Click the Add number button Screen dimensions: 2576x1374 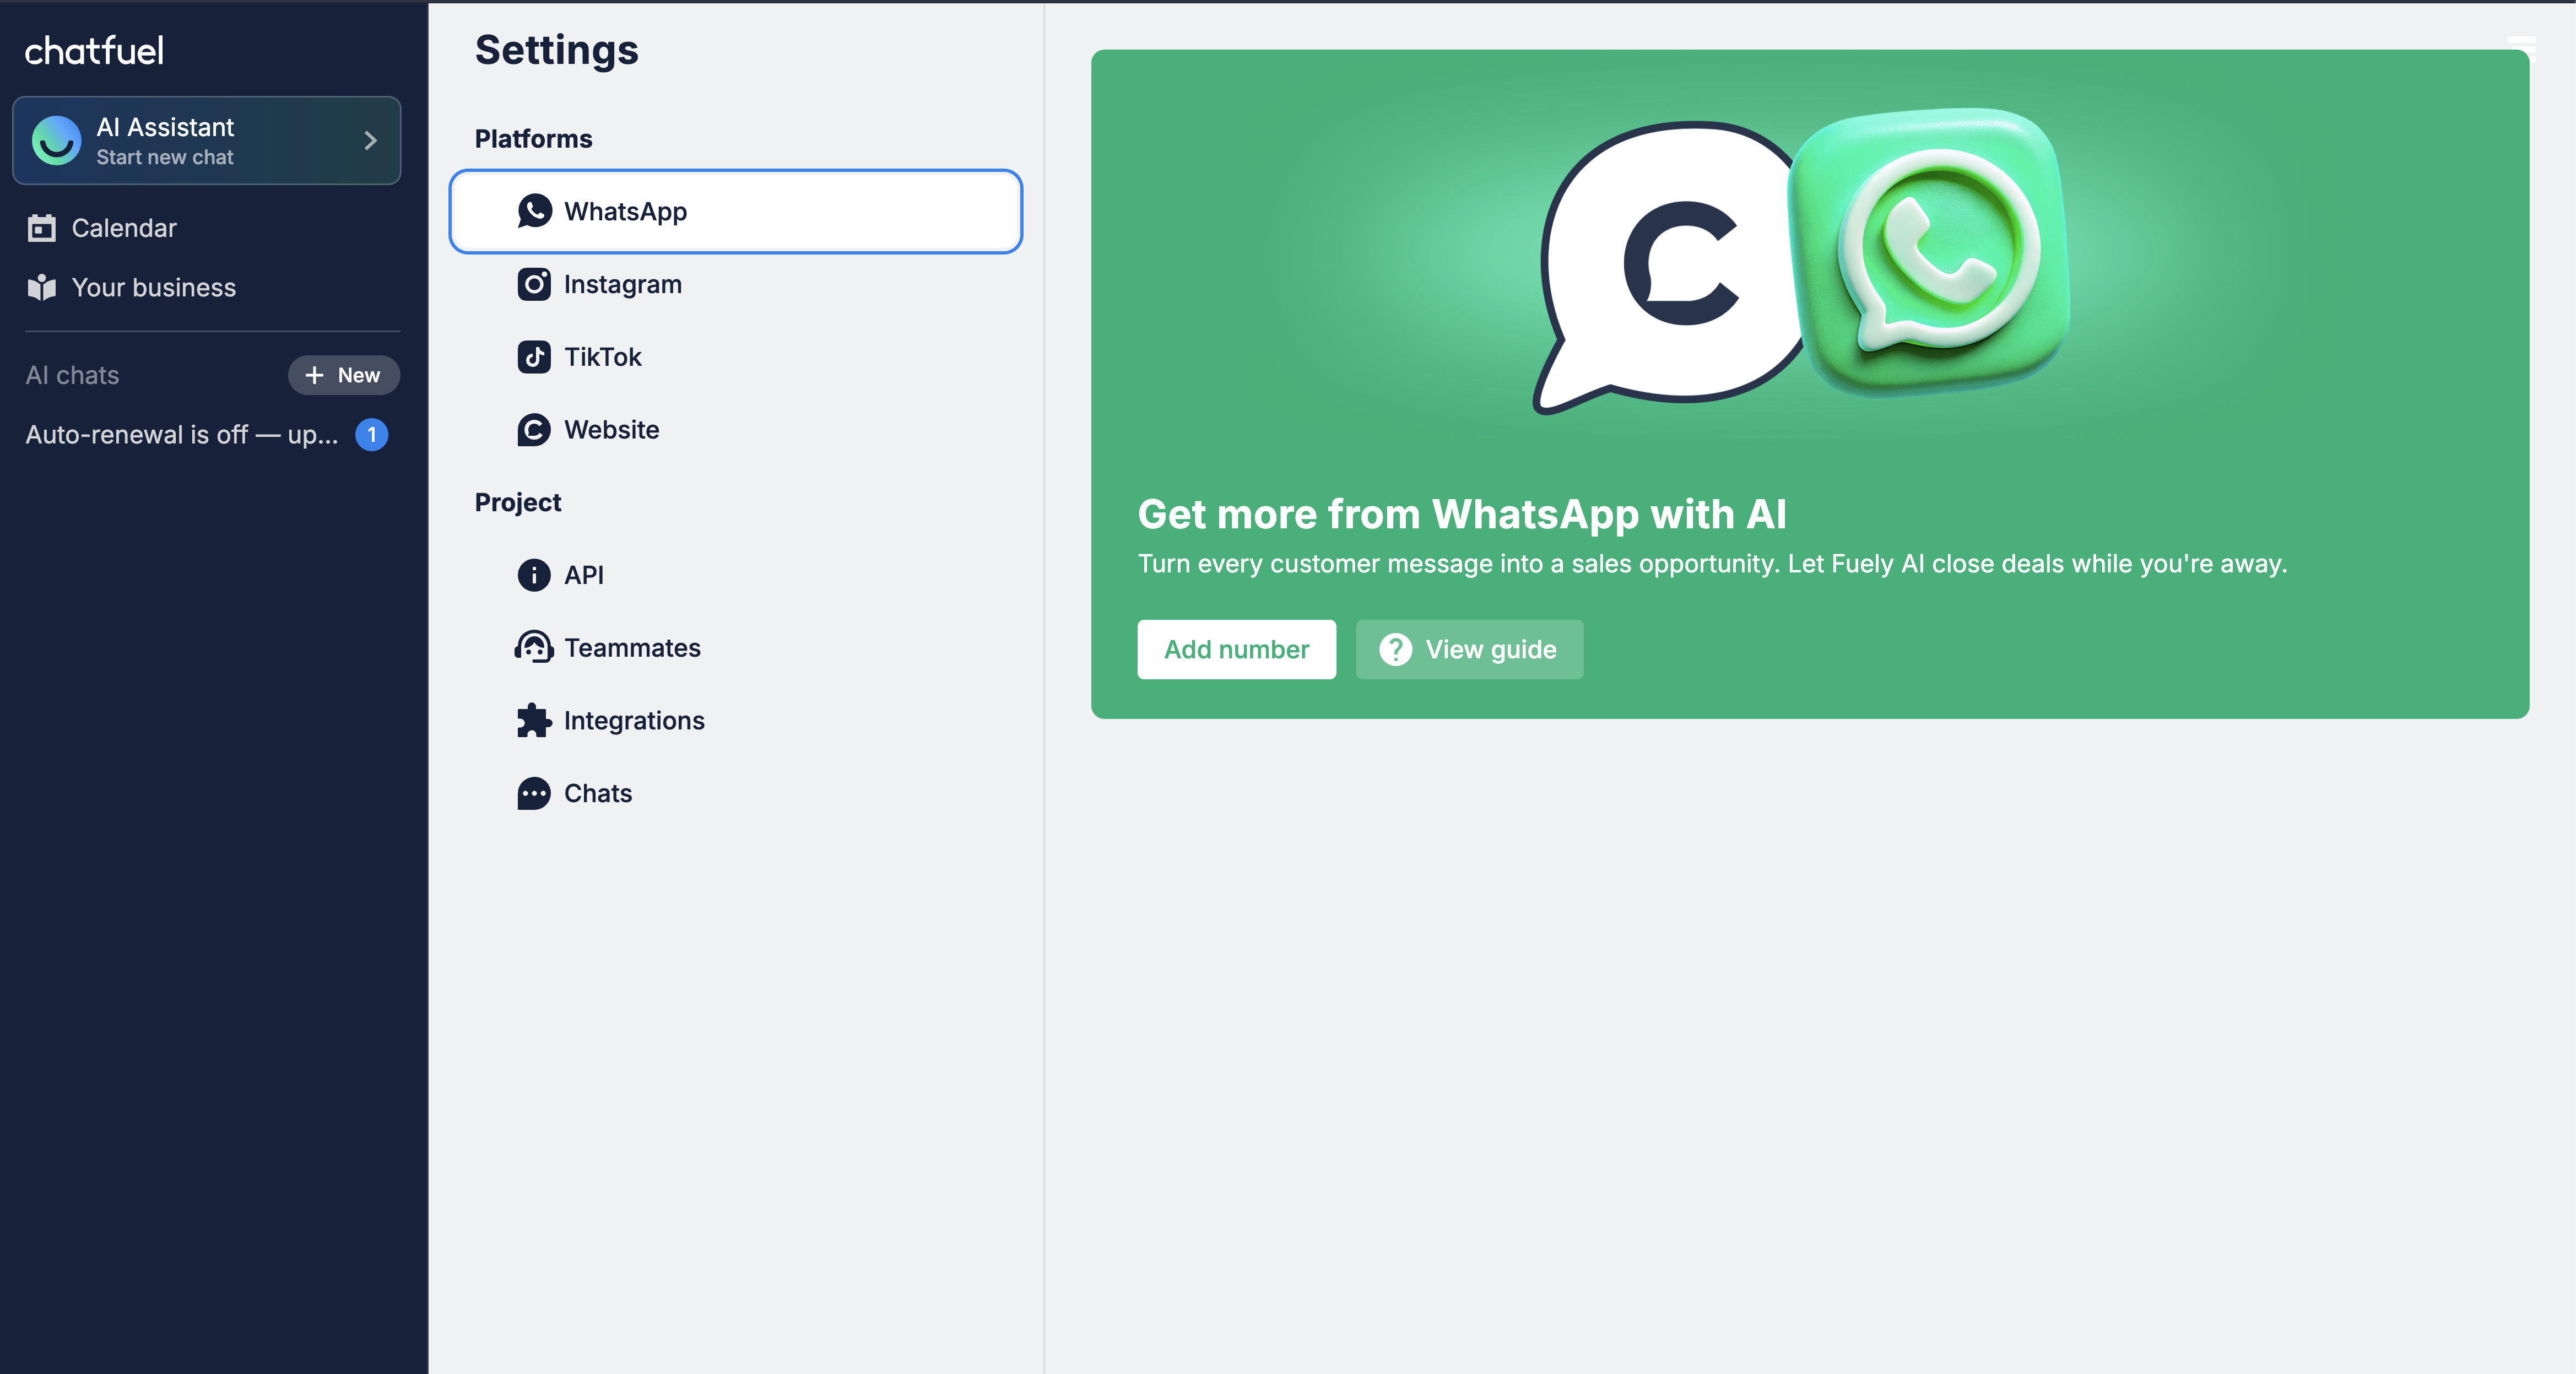[1236, 650]
